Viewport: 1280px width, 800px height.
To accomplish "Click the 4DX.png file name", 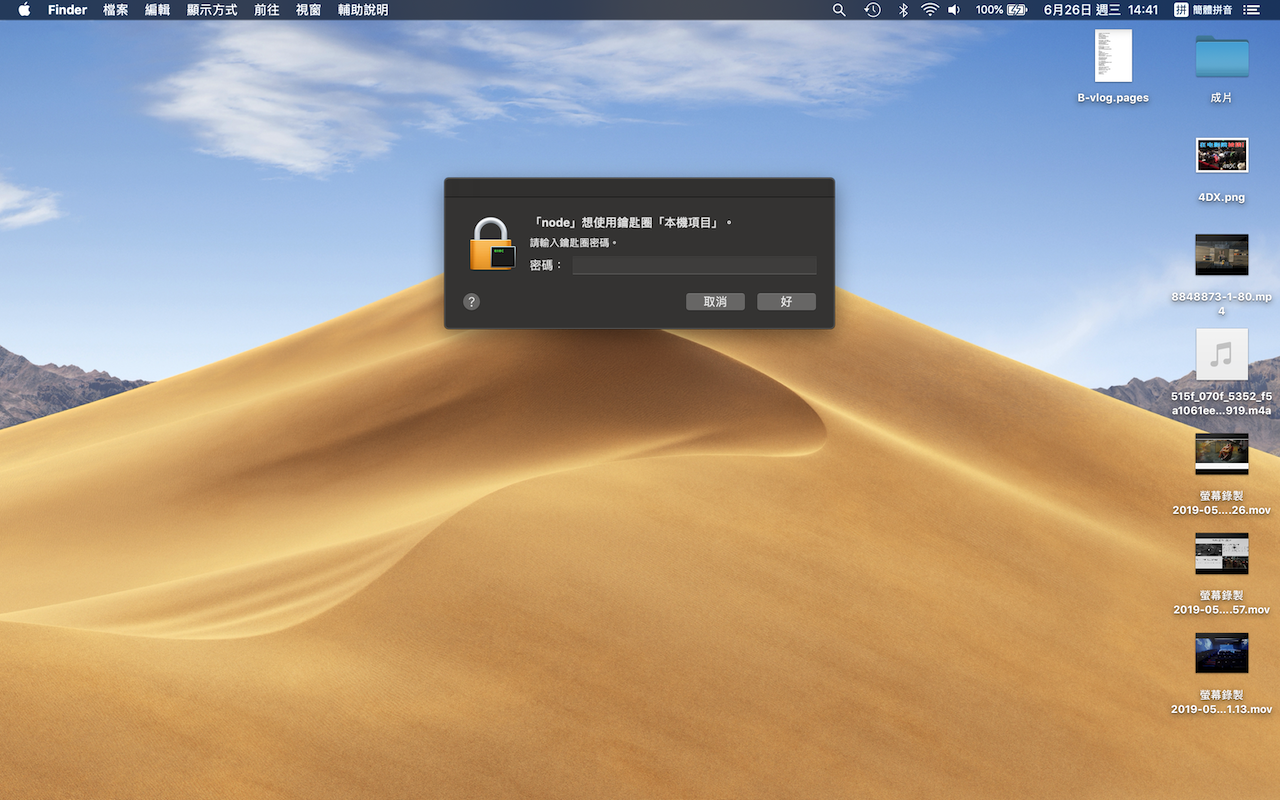I will pyautogui.click(x=1222, y=197).
